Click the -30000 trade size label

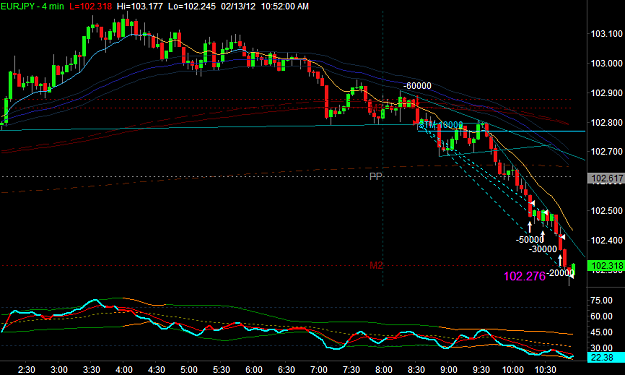[543, 249]
